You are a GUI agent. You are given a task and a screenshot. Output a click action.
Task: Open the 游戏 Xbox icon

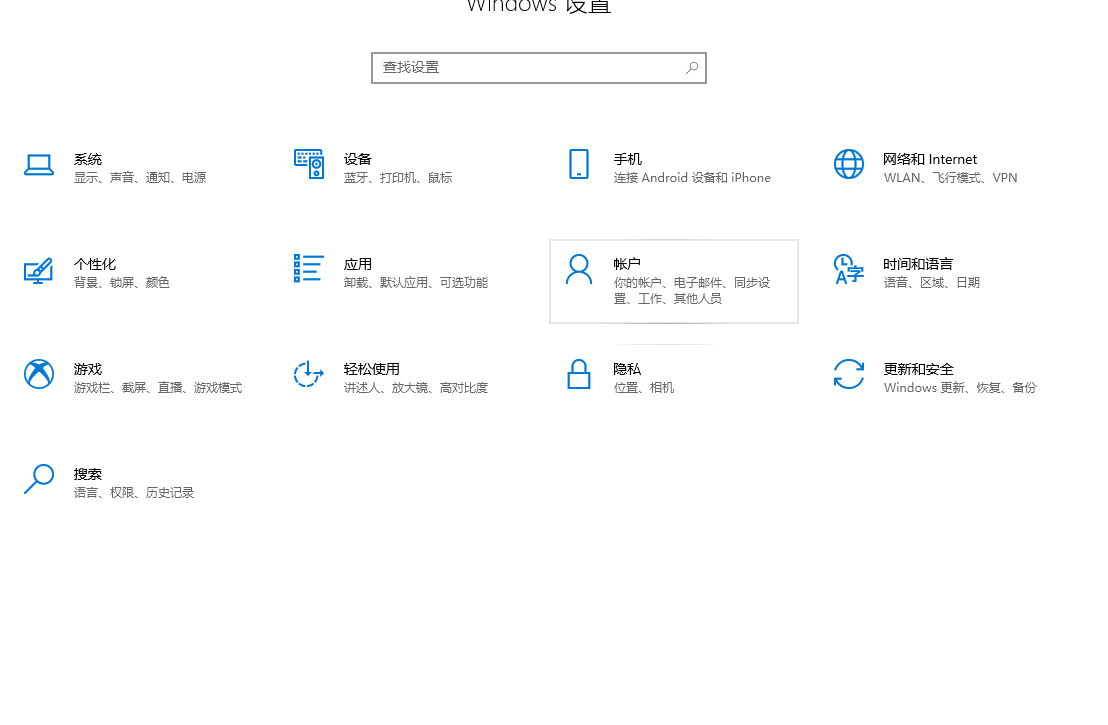(39, 375)
